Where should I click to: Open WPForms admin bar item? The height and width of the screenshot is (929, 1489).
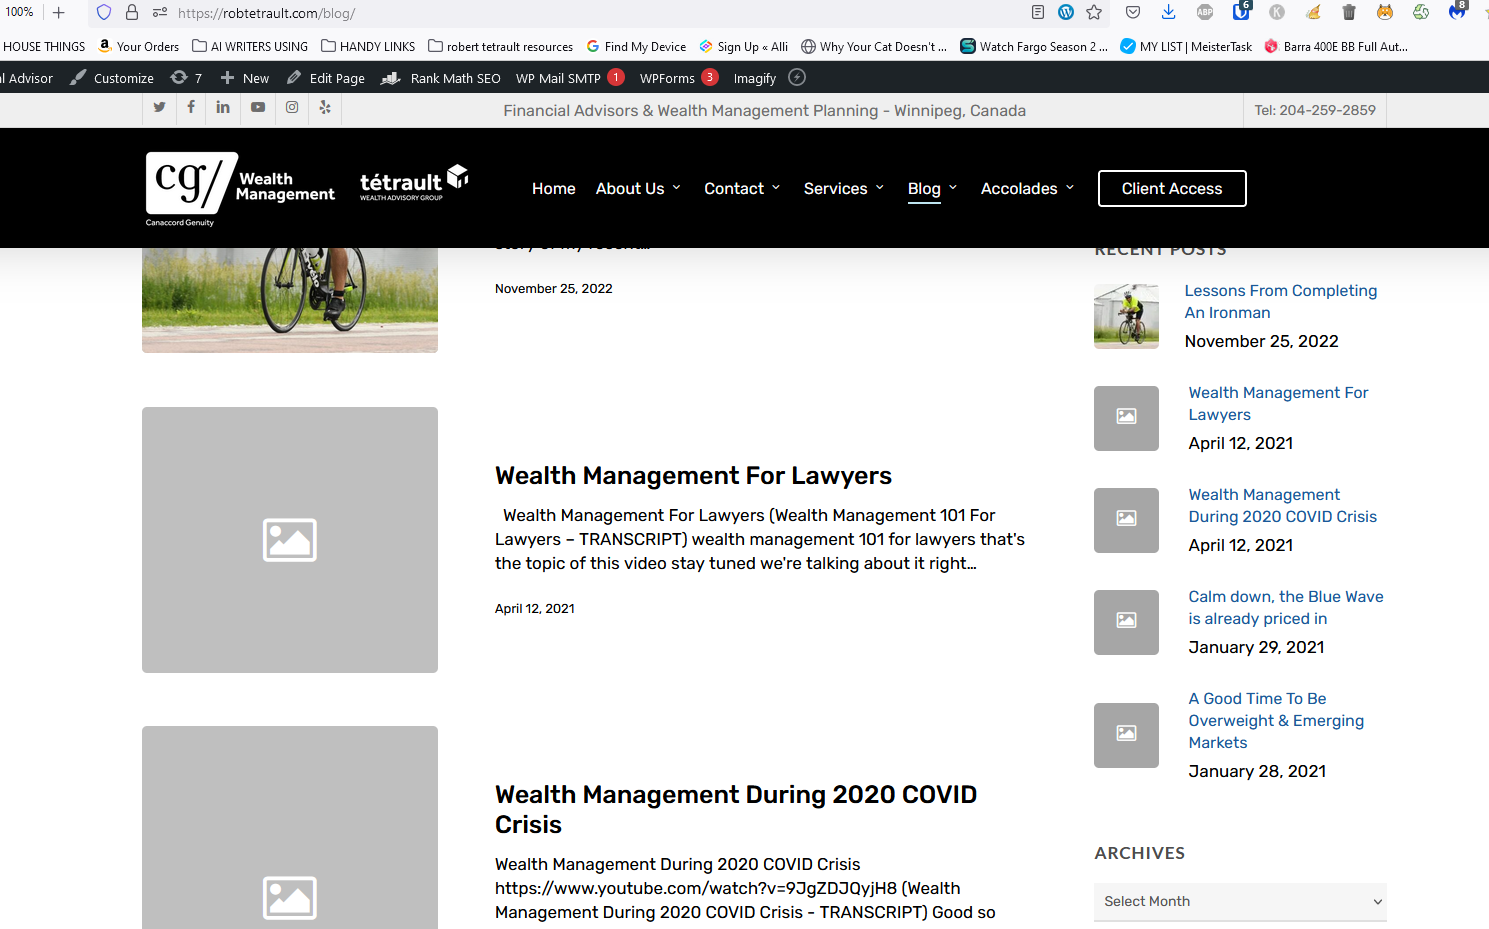679,77
